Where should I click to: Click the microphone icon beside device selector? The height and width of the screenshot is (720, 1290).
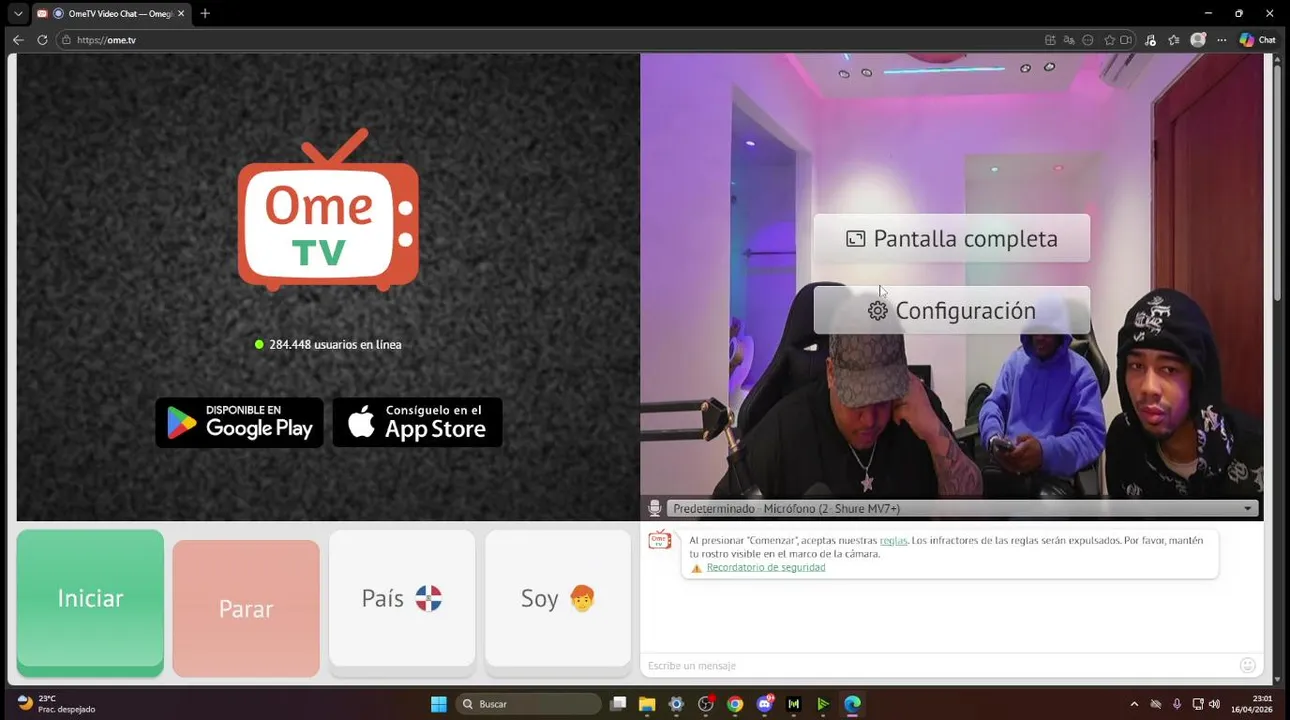tap(655, 508)
